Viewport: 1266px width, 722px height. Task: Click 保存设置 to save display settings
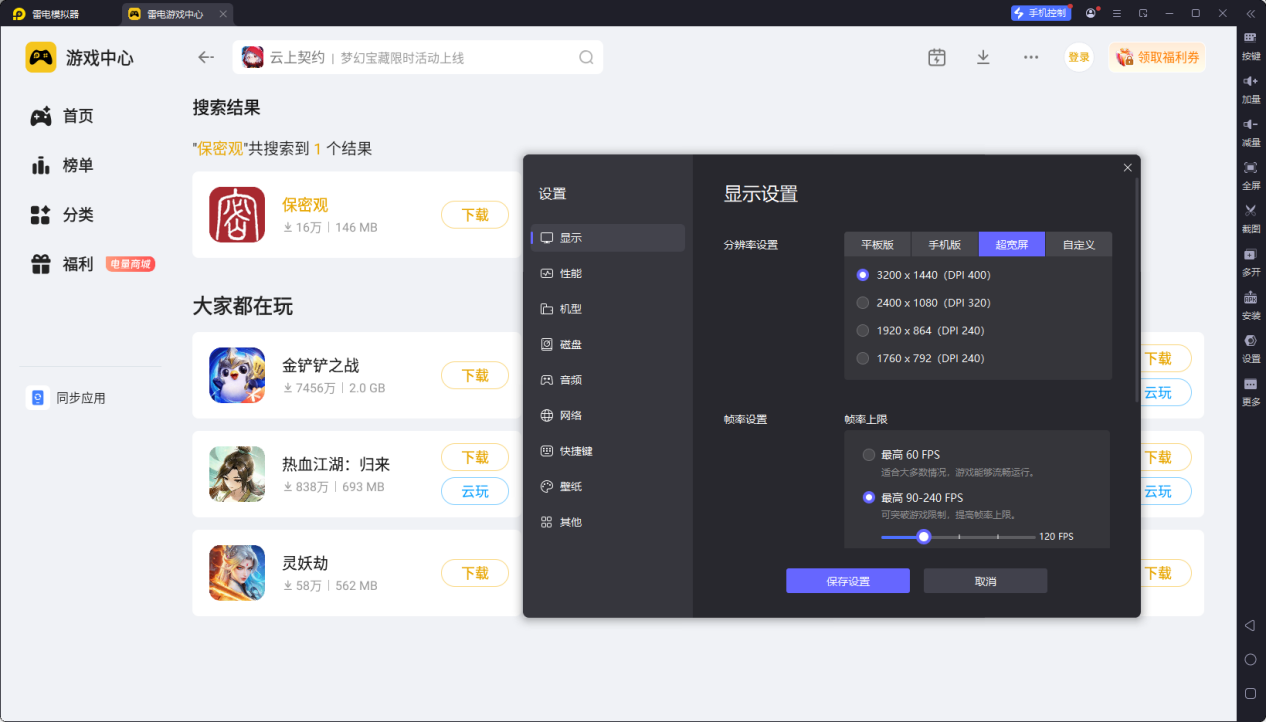click(x=847, y=580)
